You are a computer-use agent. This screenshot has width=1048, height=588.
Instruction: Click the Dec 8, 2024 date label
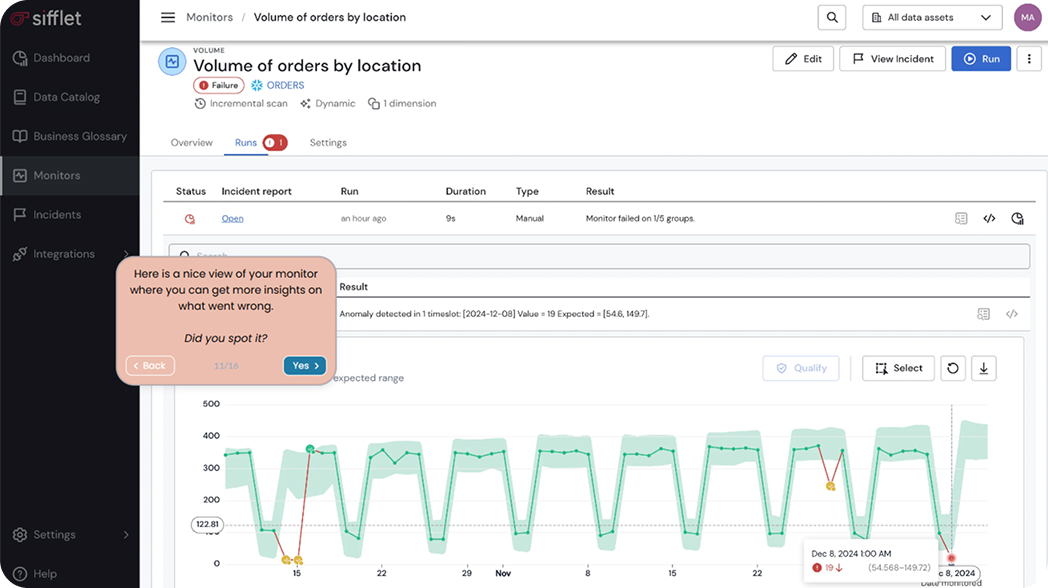tap(958, 573)
